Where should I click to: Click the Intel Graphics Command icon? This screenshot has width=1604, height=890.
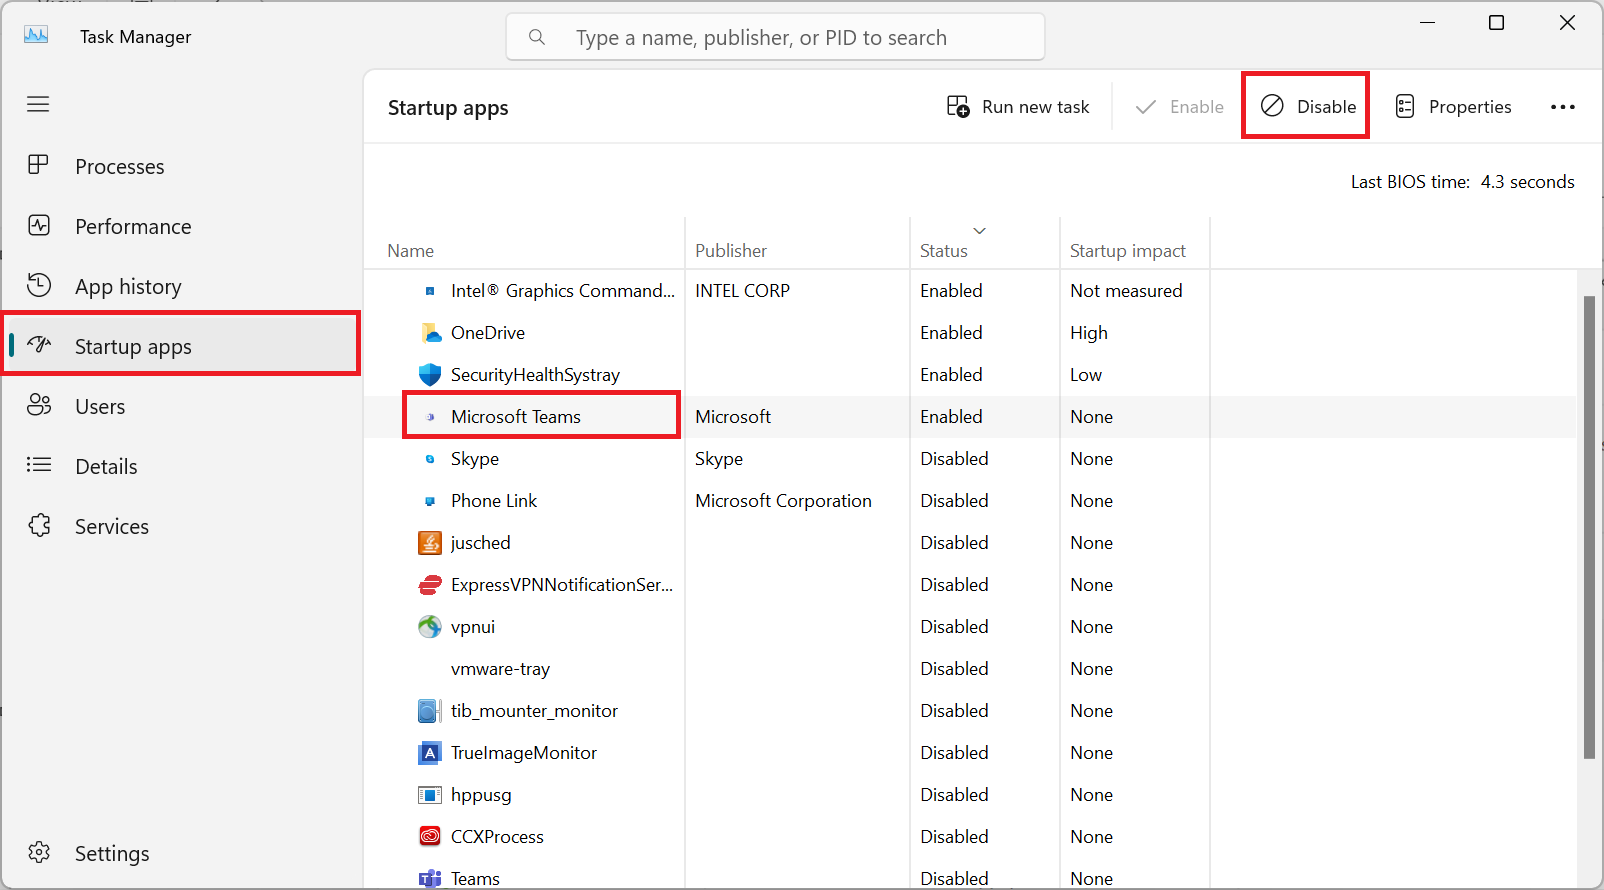[430, 291]
